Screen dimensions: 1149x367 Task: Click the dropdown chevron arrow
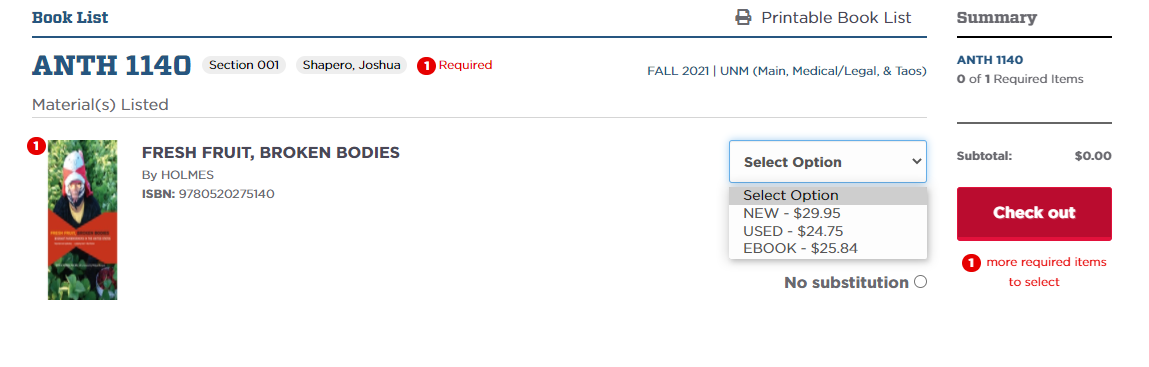[916, 161]
